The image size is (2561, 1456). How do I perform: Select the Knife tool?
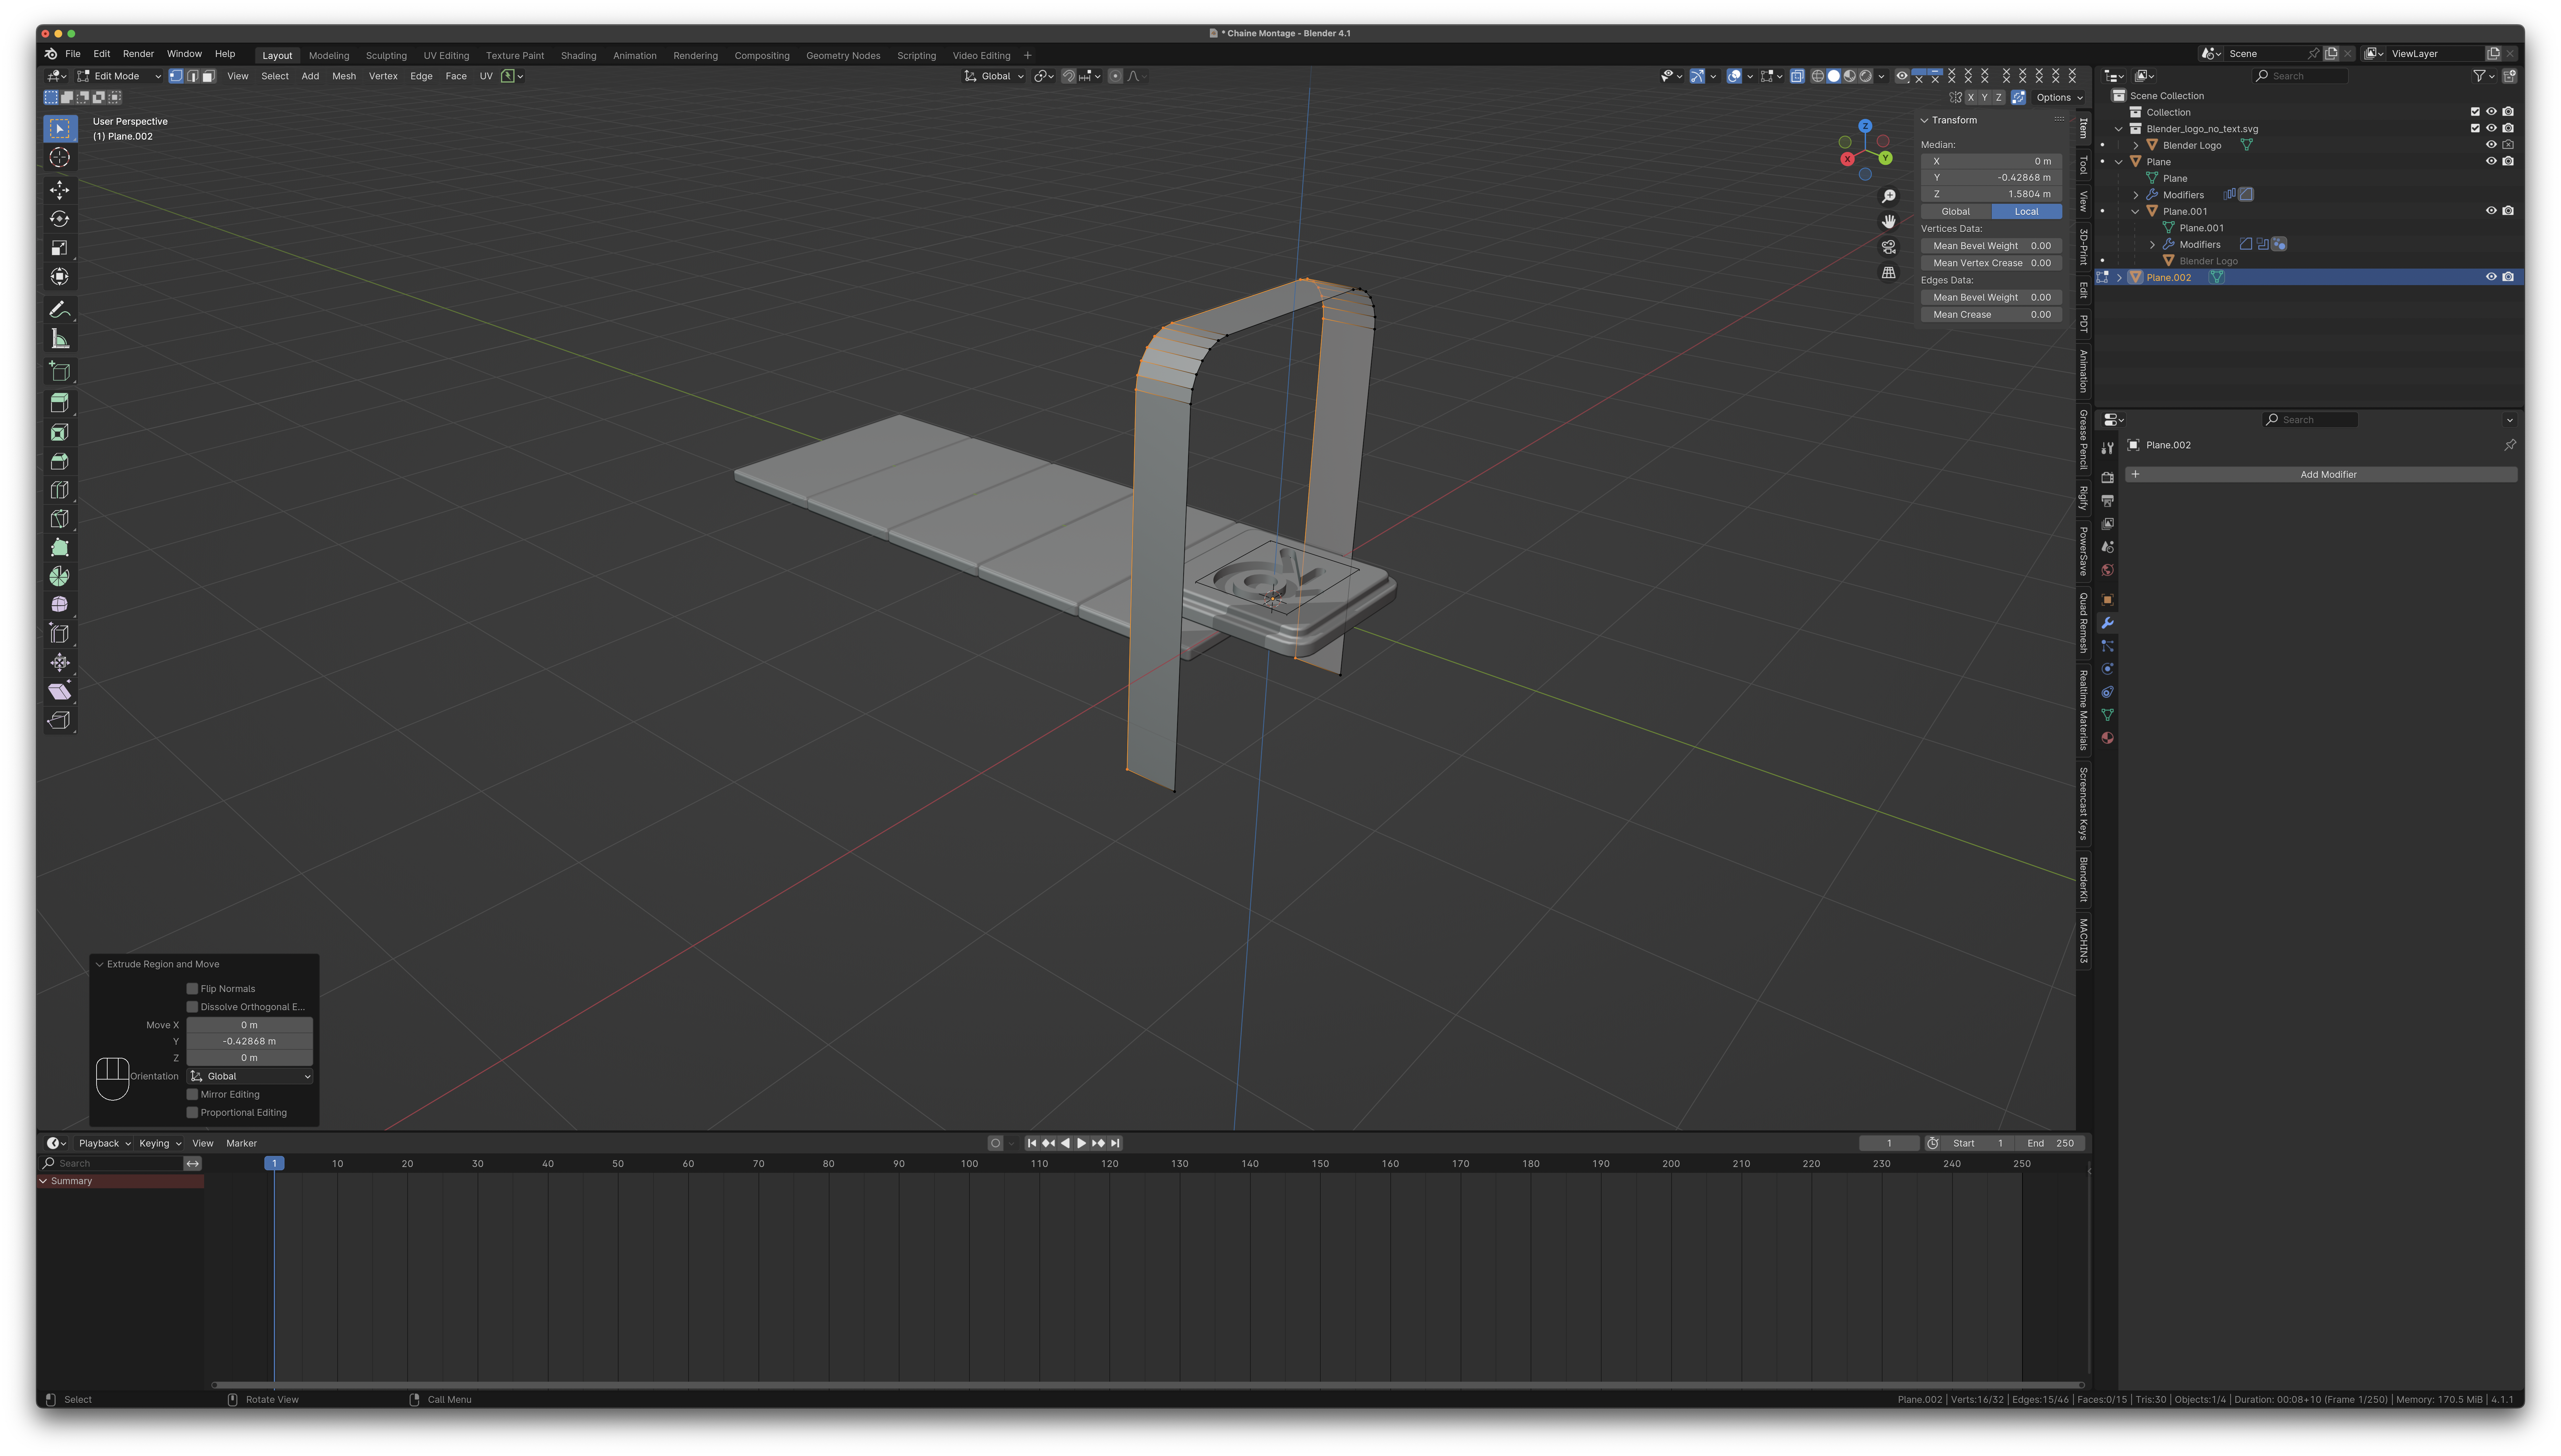coord(60,519)
